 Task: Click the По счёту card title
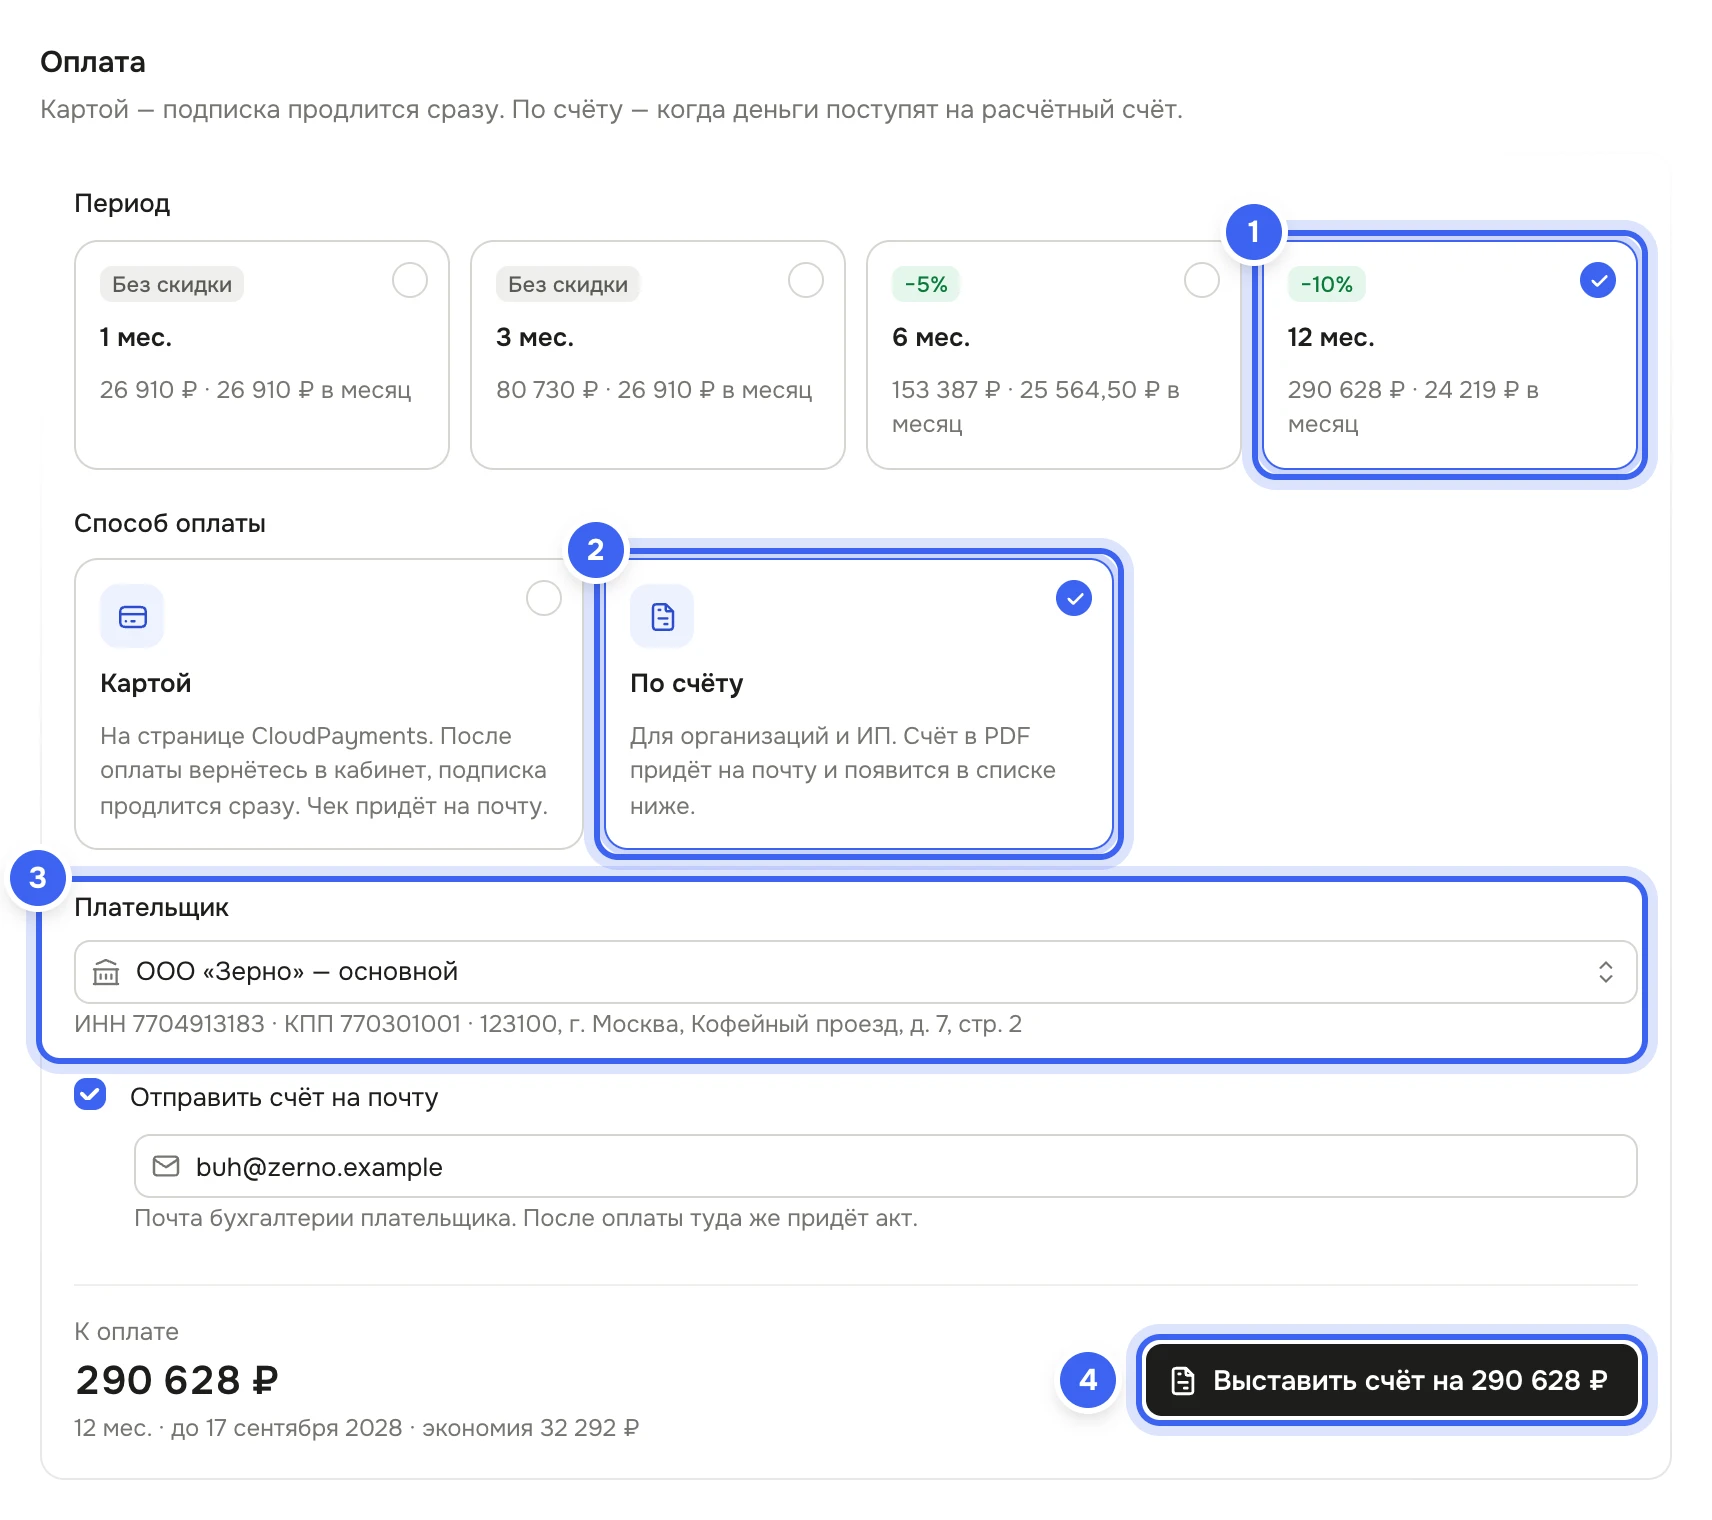(x=687, y=683)
